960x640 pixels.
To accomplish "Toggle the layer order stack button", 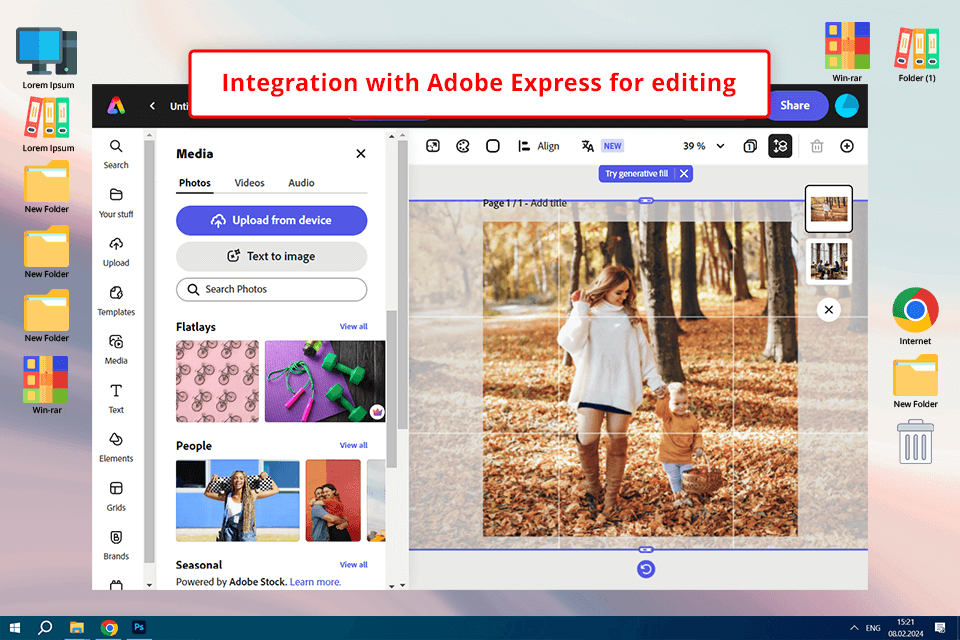I will [780, 146].
